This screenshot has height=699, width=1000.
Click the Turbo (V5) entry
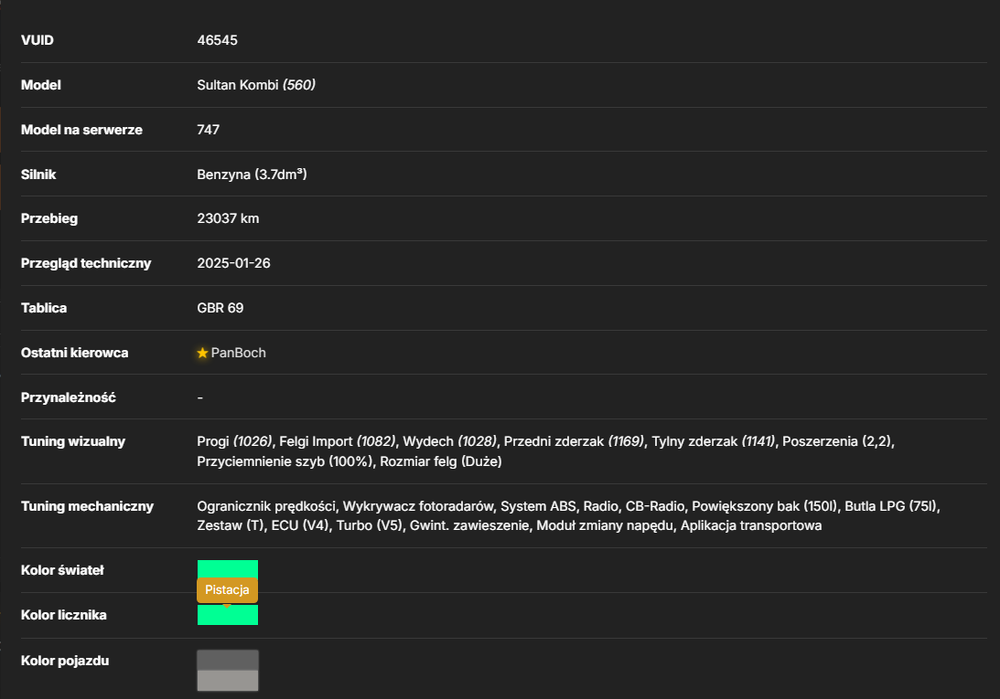click(x=370, y=526)
